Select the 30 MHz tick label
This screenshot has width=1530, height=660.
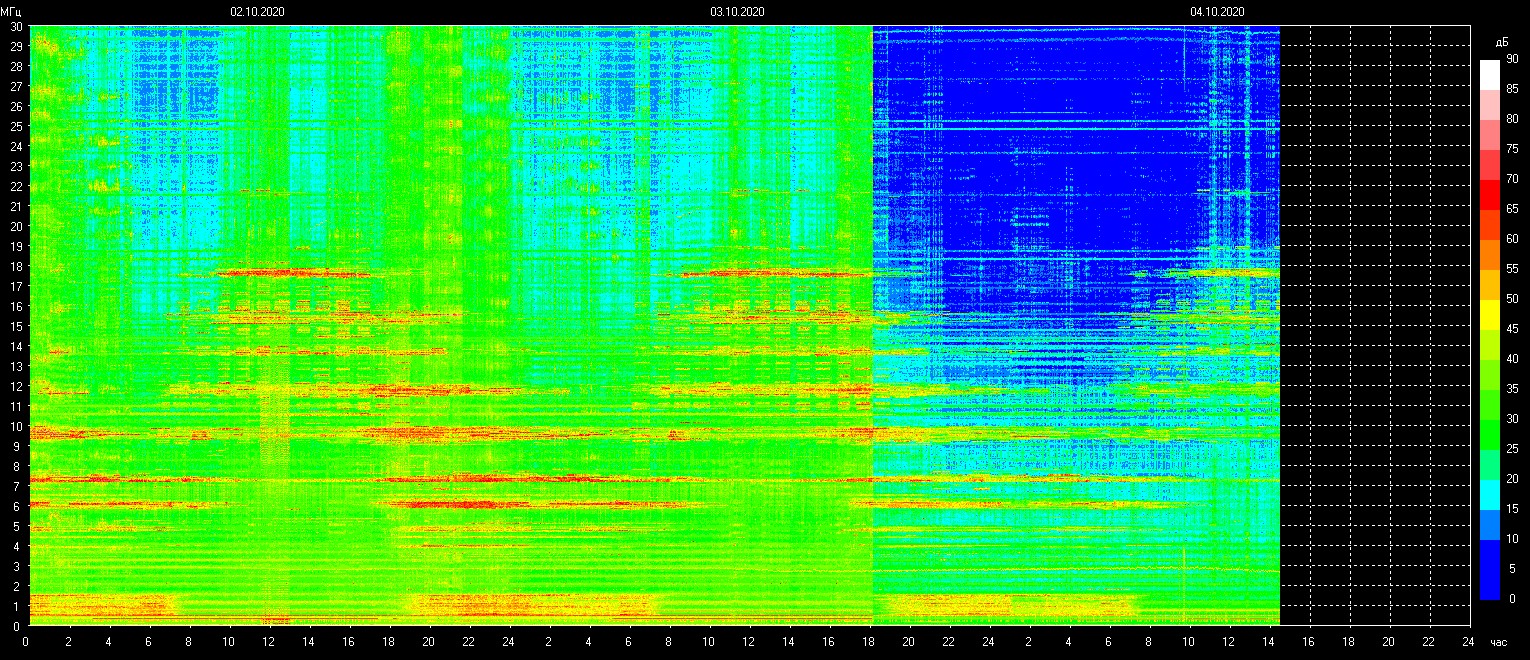coord(15,27)
